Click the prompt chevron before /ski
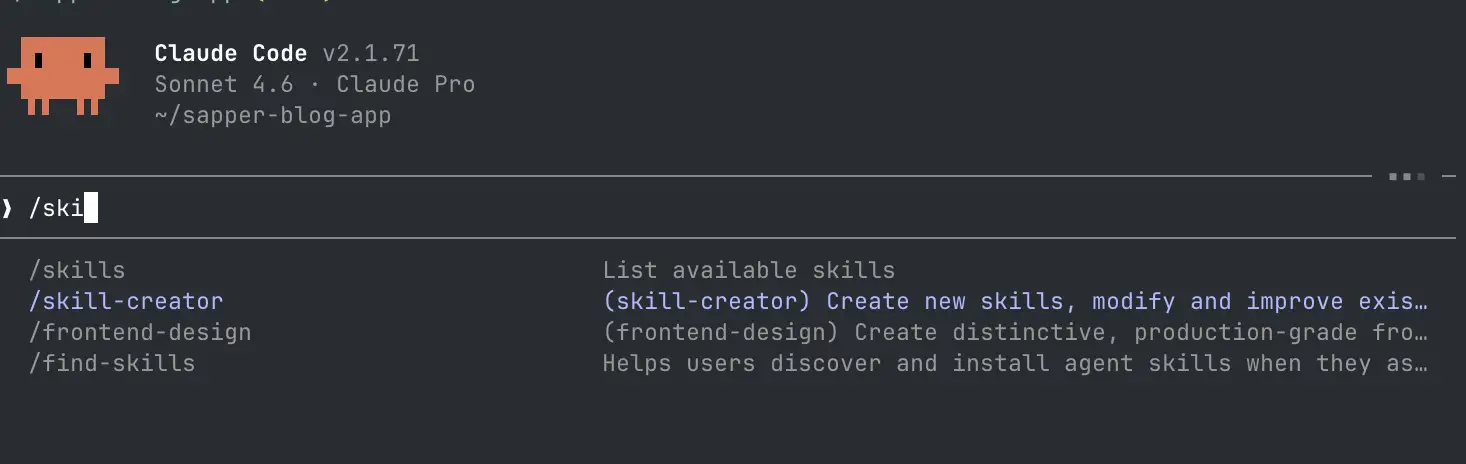 coord(7,208)
